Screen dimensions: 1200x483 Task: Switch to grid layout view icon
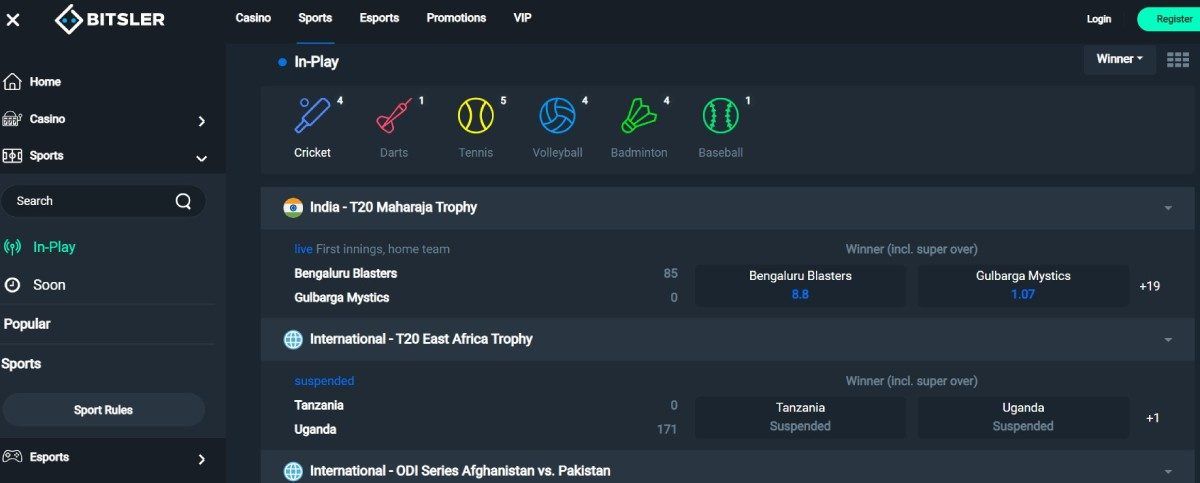point(1178,60)
